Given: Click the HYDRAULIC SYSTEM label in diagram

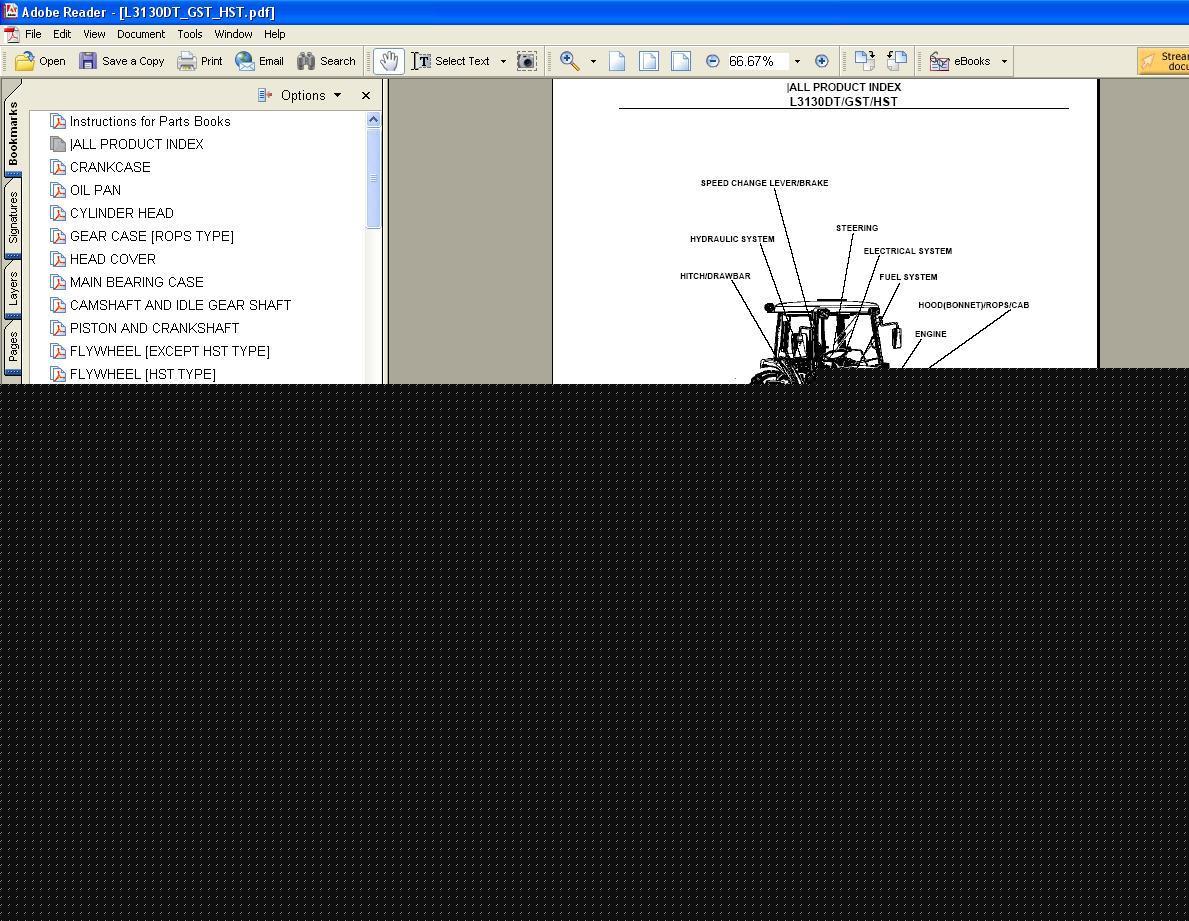Looking at the screenshot, I should point(732,239).
